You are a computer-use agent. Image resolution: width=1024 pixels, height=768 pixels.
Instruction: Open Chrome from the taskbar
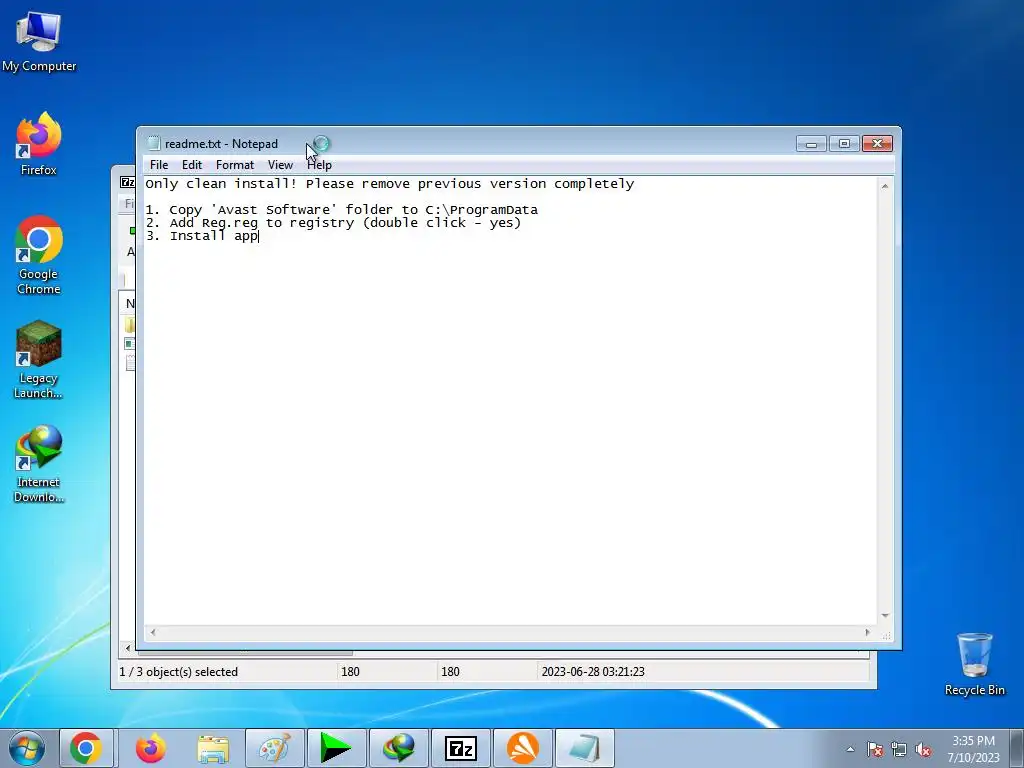(x=86, y=748)
